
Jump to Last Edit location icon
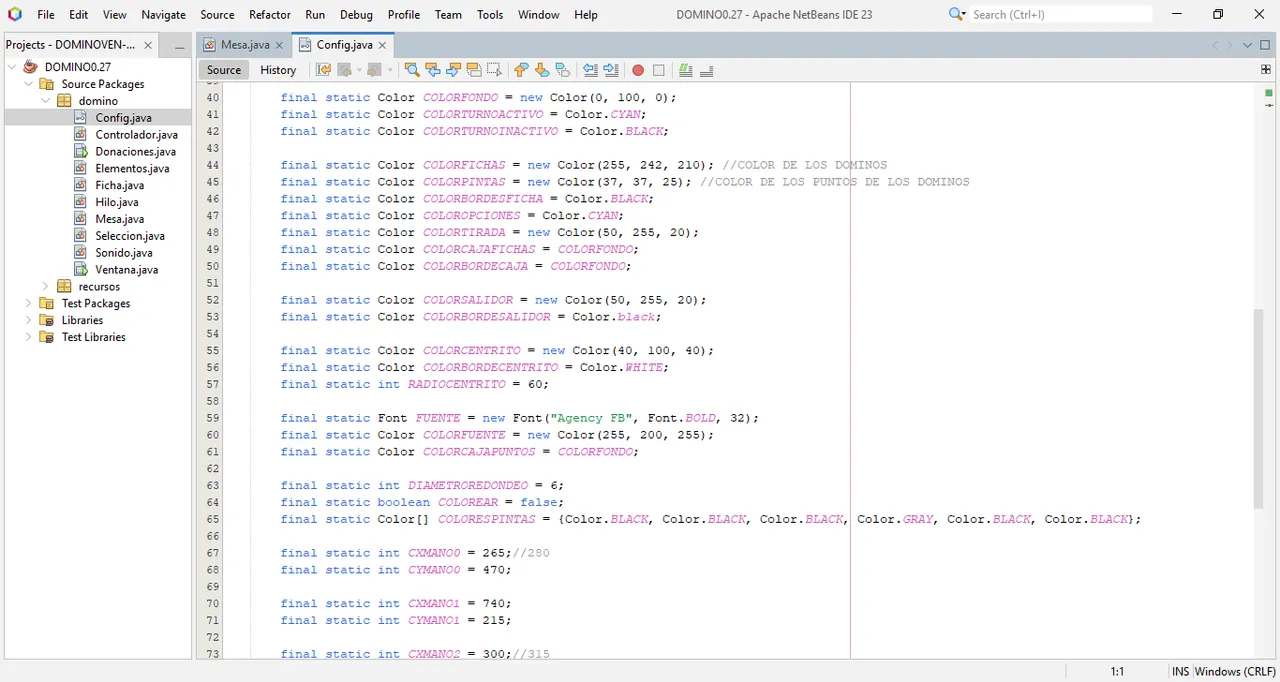(323, 70)
